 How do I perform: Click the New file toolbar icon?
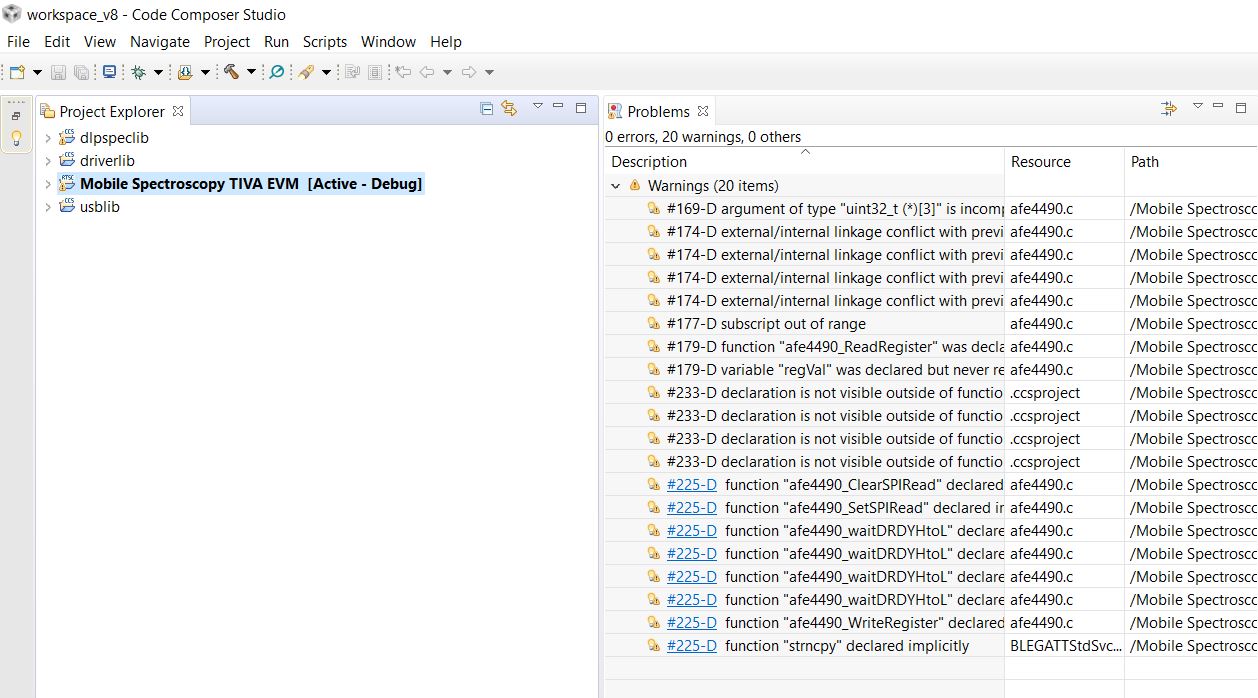click(17, 72)
